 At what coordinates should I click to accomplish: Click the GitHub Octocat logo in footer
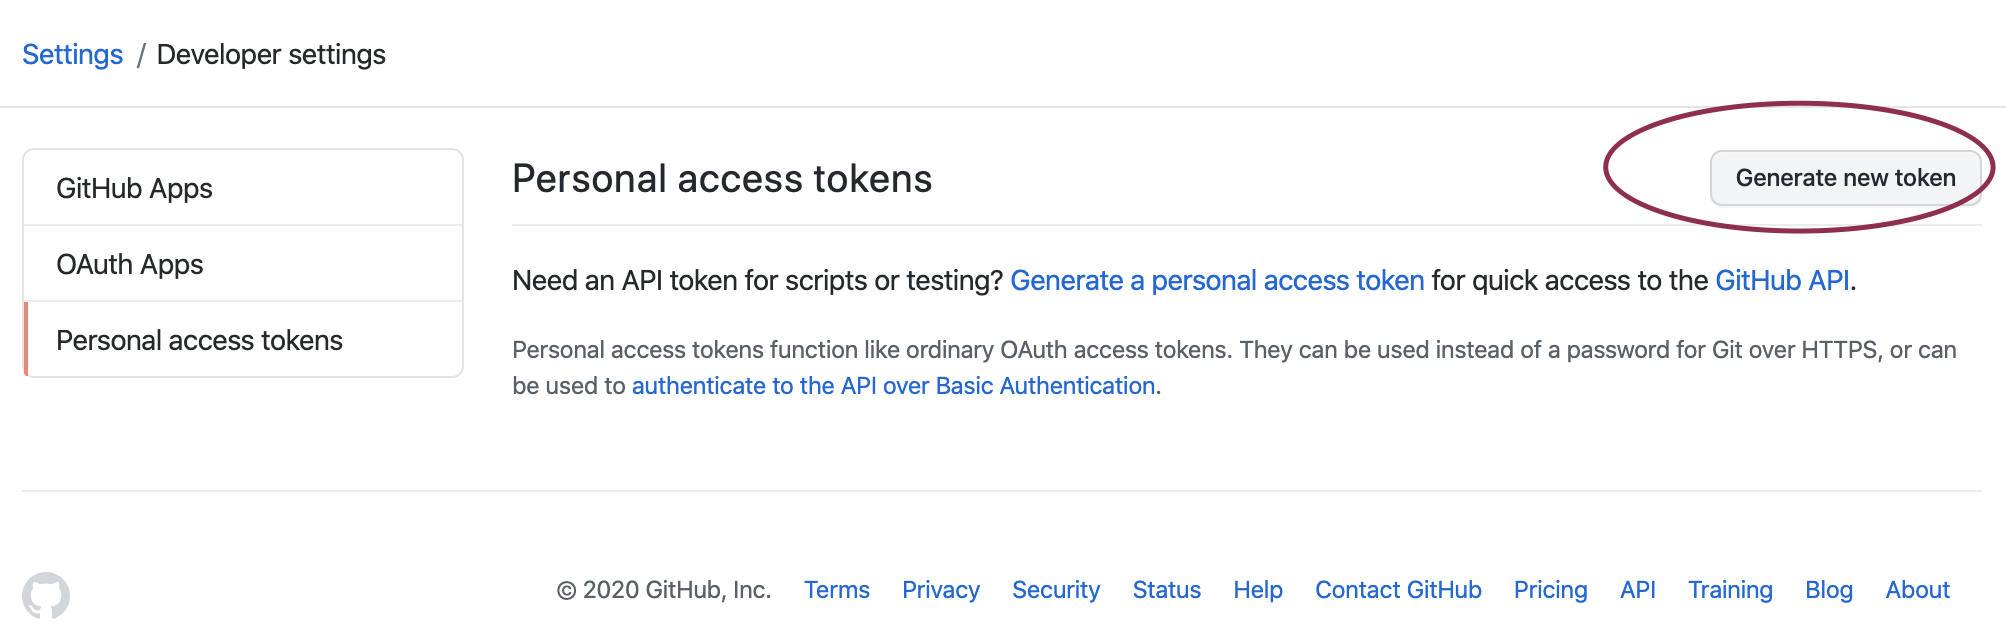click(x=46, y=596)
